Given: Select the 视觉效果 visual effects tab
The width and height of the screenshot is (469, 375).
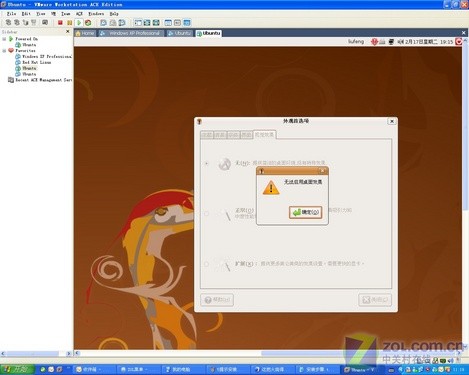Looking at the screenshot, I should click(264, 135).
